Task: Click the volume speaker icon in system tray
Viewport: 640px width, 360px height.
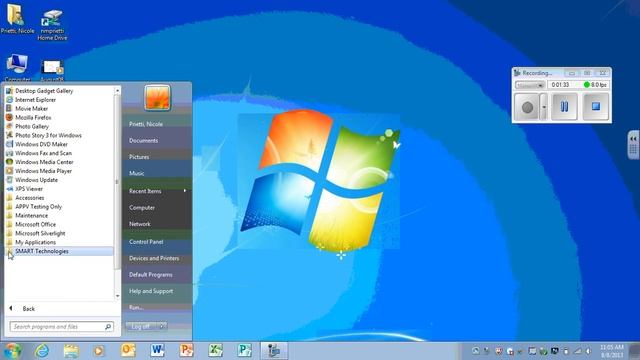Action: point(588,351)
